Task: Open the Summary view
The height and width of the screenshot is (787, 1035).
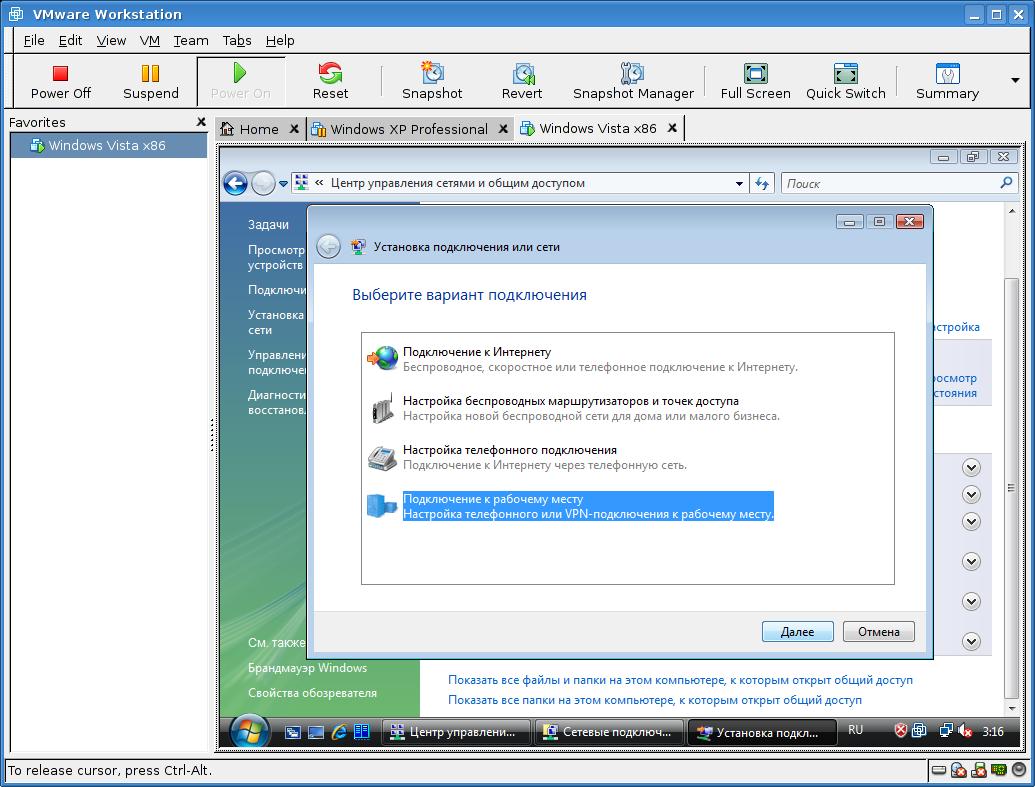Action: pyautogui.click(x=947, y=82)
